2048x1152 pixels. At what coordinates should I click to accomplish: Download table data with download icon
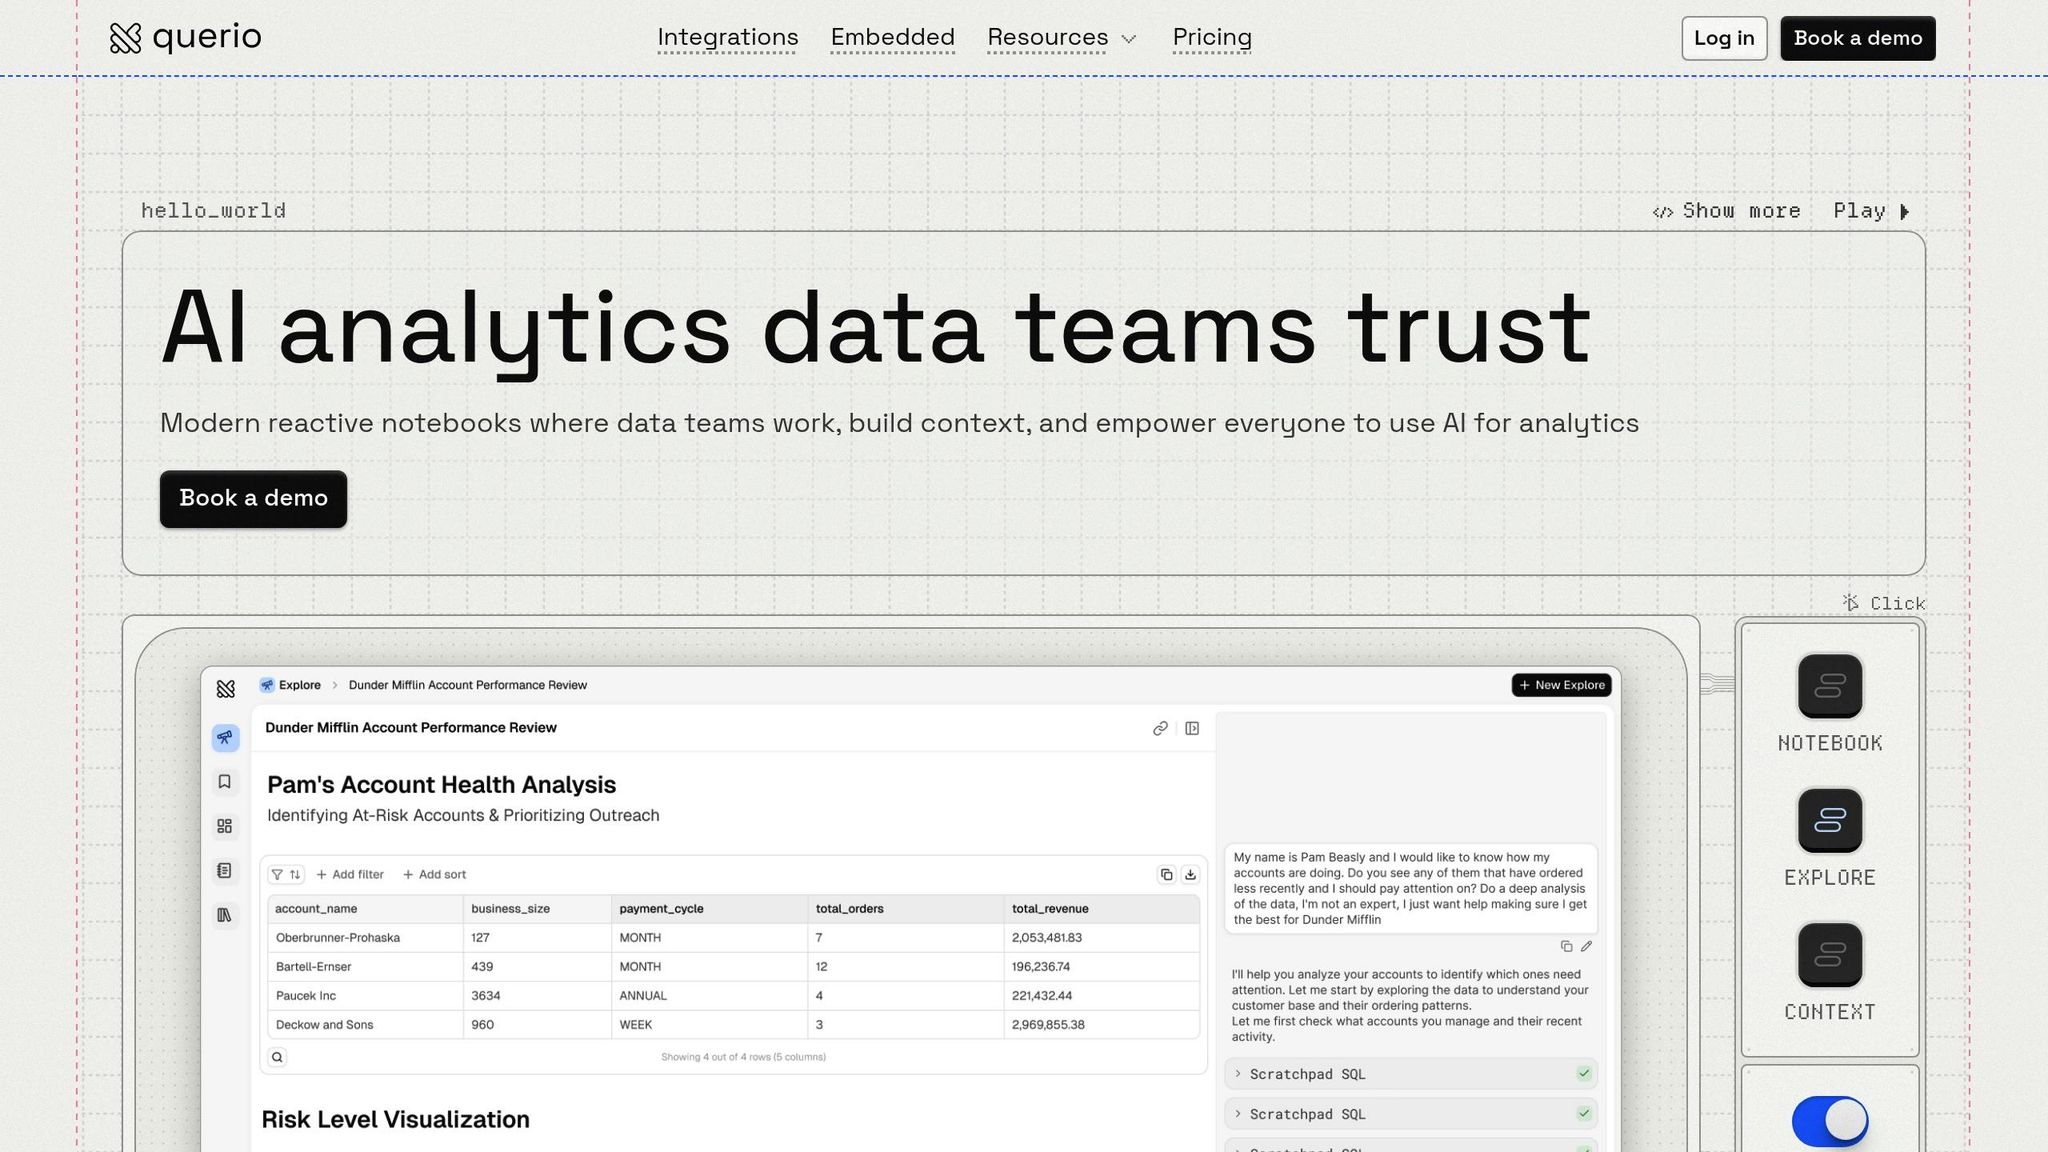tap(1190, 875)
